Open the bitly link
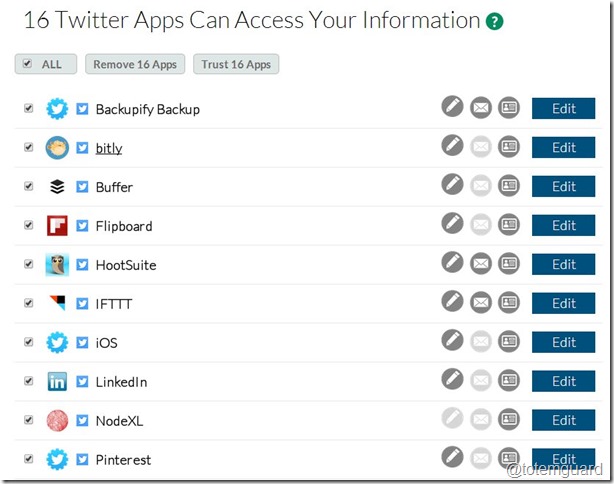 click(109, 148)
